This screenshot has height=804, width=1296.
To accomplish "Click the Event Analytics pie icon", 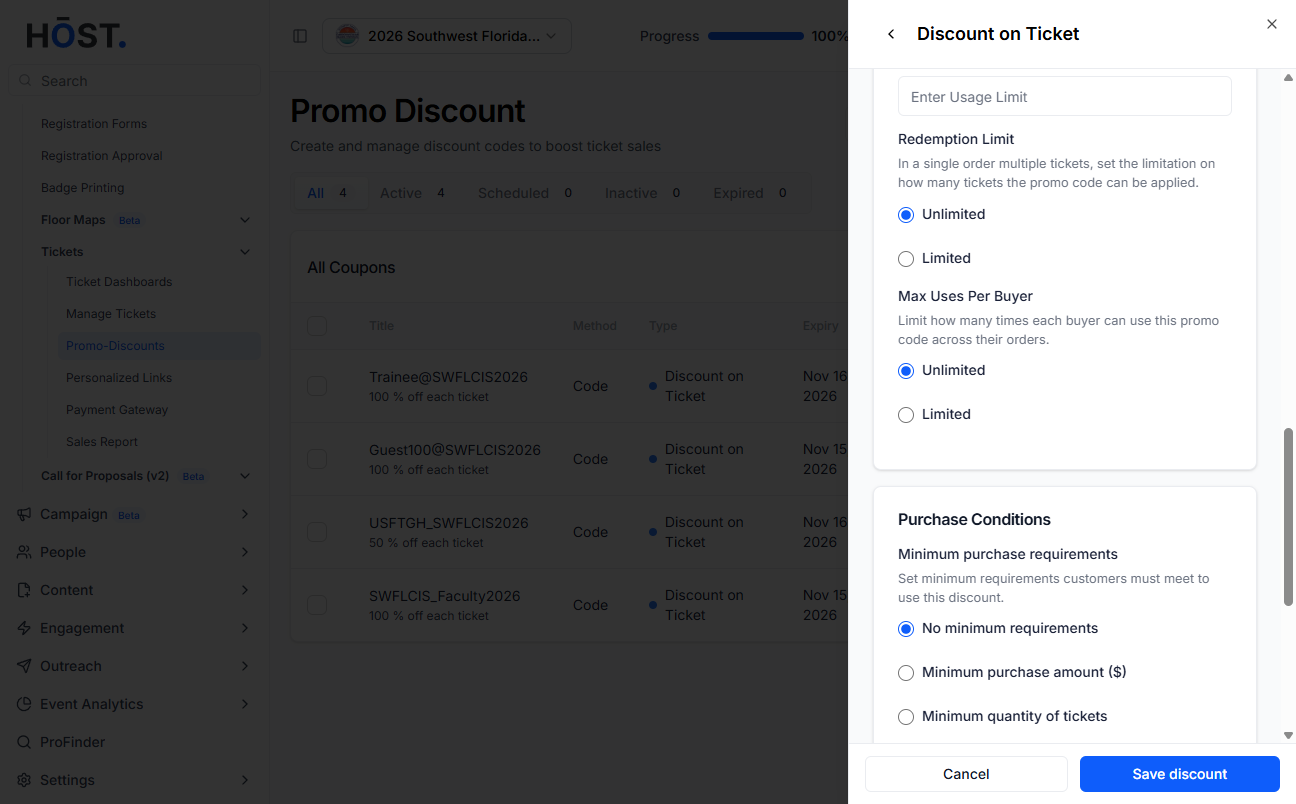I will pyautogui.click(x=25, y=704).
